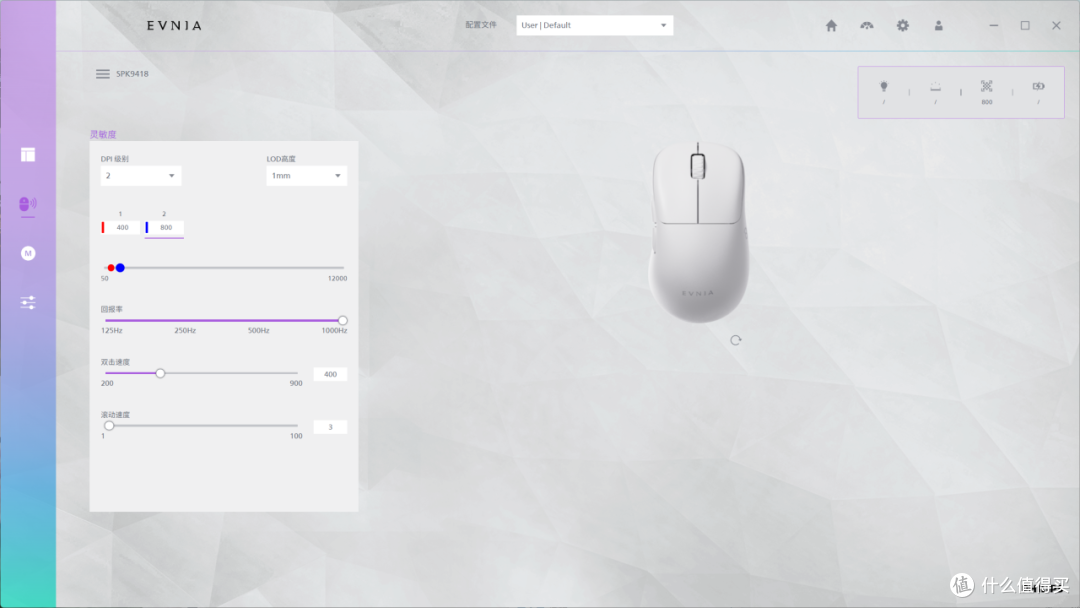Open the headset support icon
1080x608 pixels.
pyautogui.click(x=866, y=25)
